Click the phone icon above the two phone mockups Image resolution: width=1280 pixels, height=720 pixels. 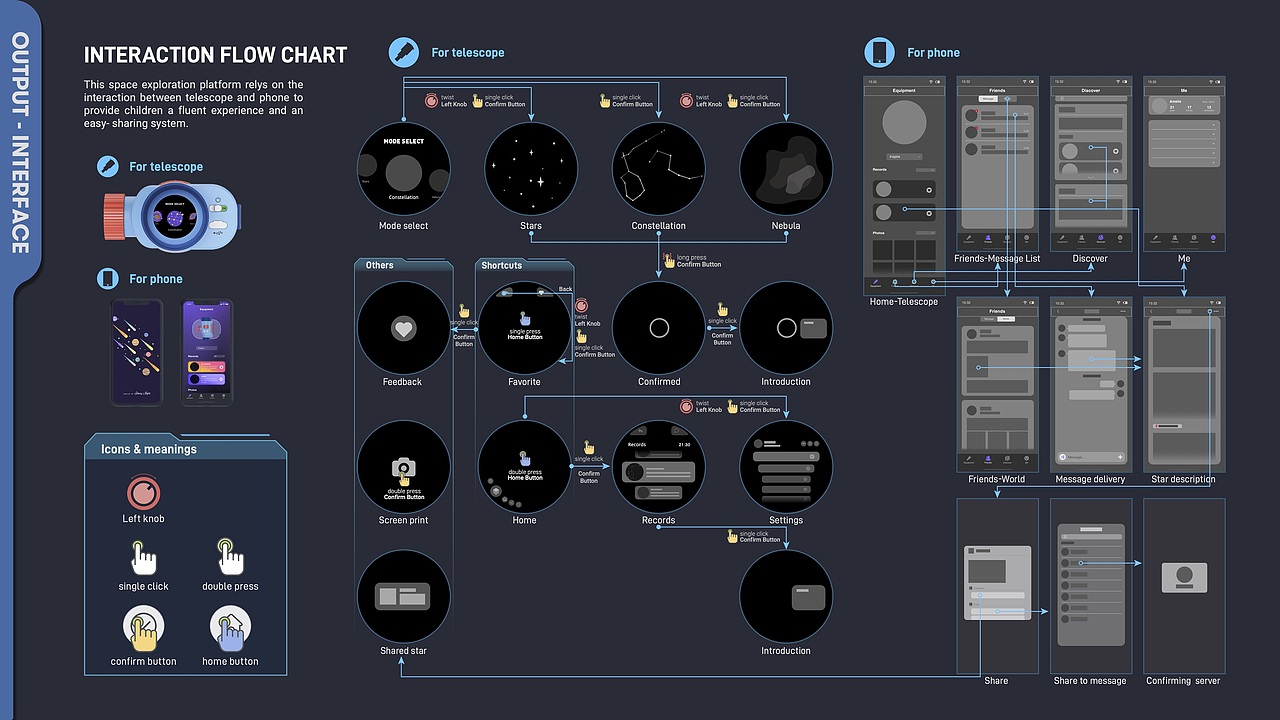pyautogui.click(x=108, y=279)
